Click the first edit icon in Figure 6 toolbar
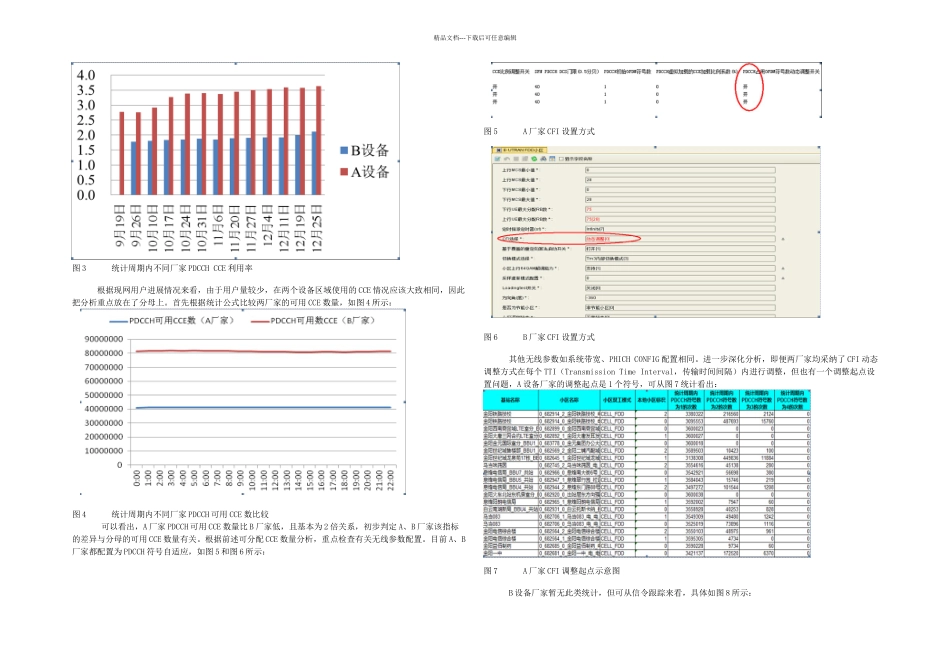The width and height of the screenshot is (950, 672). click(497, 159)
